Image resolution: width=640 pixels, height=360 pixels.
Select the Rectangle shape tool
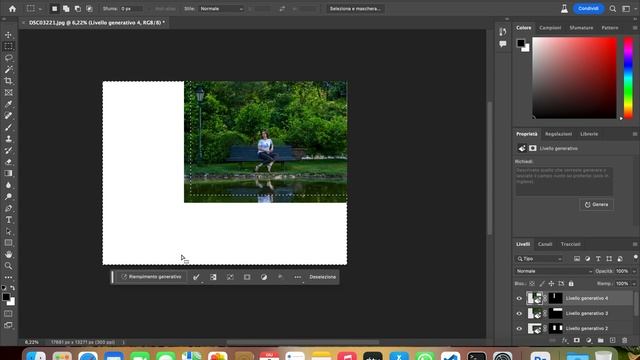coord(8,243)
